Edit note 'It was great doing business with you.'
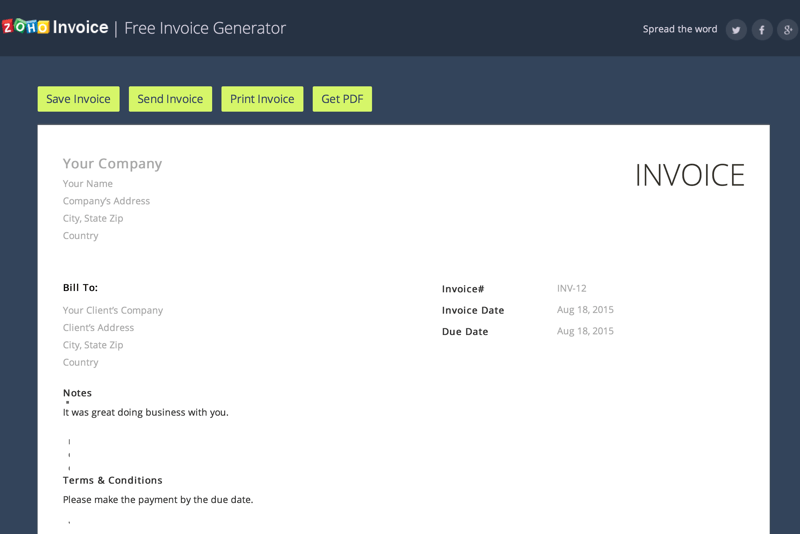 [145, 412]
